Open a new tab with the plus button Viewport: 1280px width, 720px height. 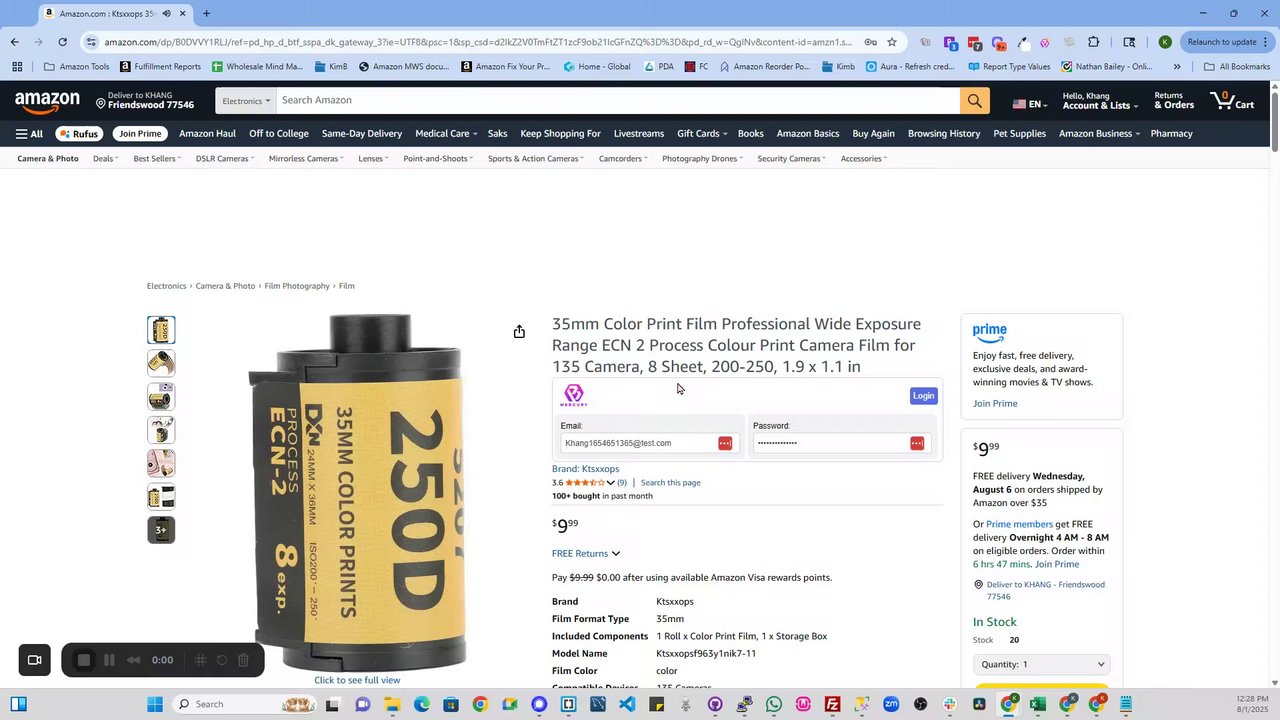[206, 14]
